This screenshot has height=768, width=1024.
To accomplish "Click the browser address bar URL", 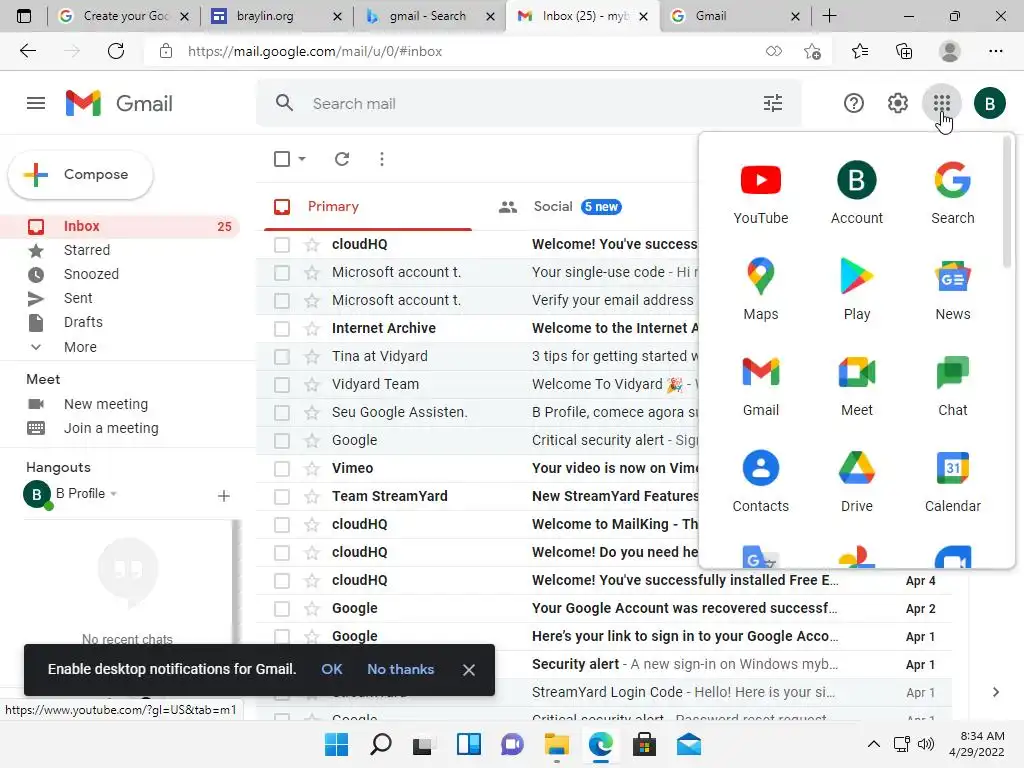I will click(315, 51).
